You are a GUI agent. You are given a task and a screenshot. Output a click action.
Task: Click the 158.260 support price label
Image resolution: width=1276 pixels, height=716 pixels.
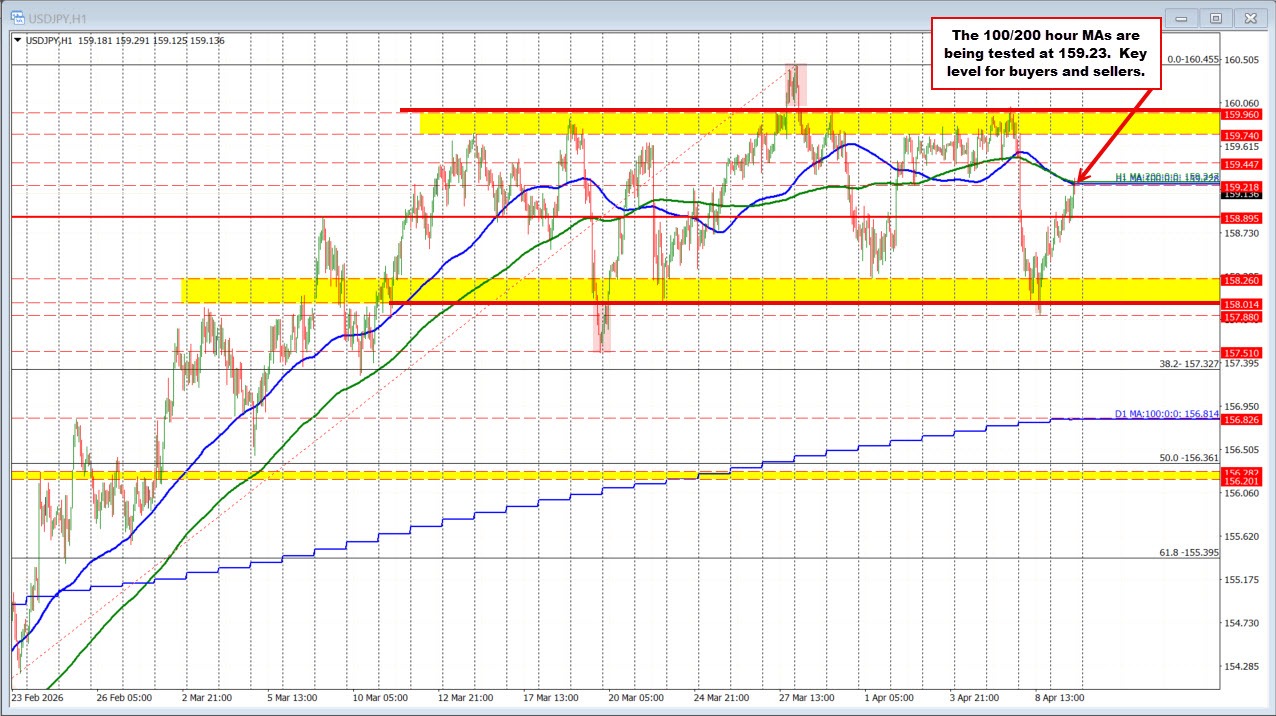pos(1240,282)
